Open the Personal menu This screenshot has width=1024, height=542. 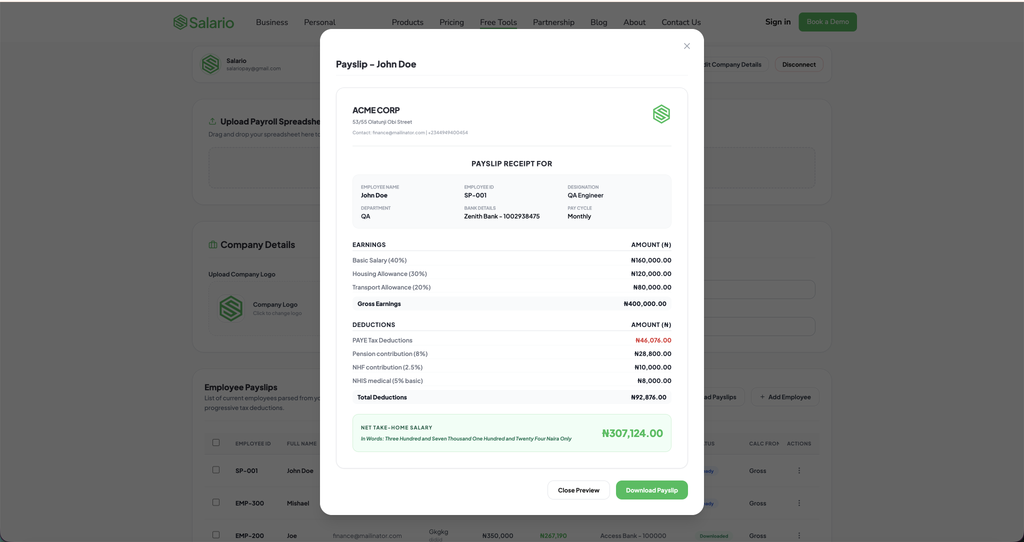click(x=319, y=22)
